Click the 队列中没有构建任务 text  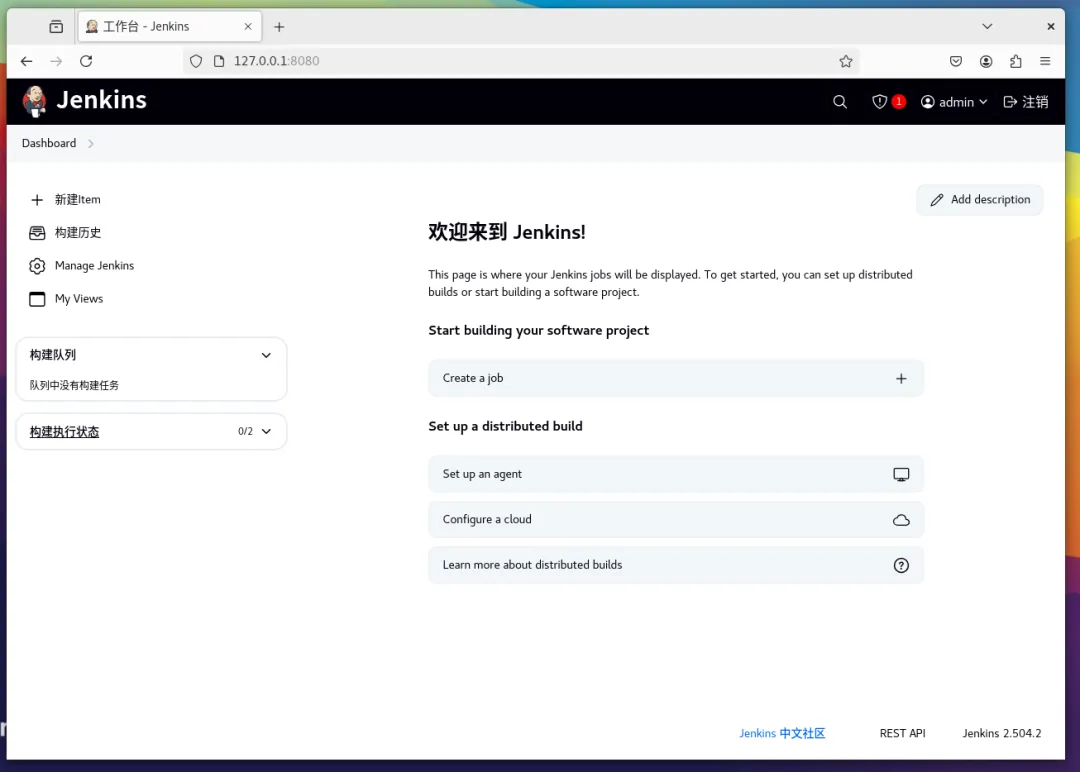tap(74, 386)
